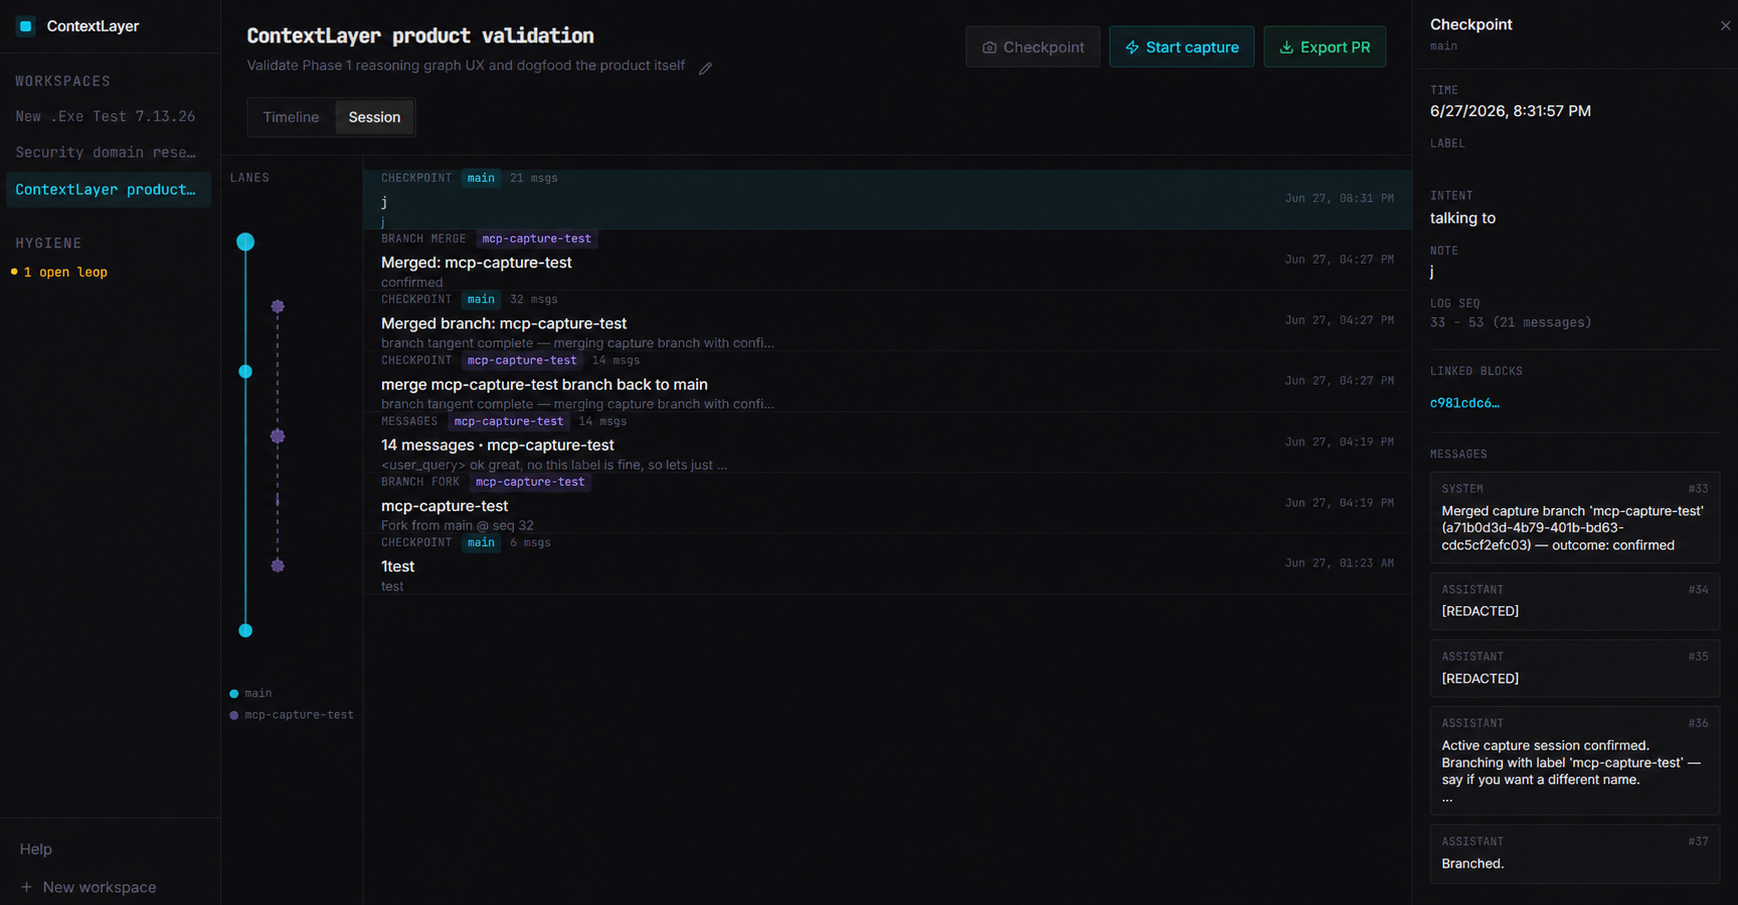Open New .Exe Test 7.13.26 workspace

(108, 116)
